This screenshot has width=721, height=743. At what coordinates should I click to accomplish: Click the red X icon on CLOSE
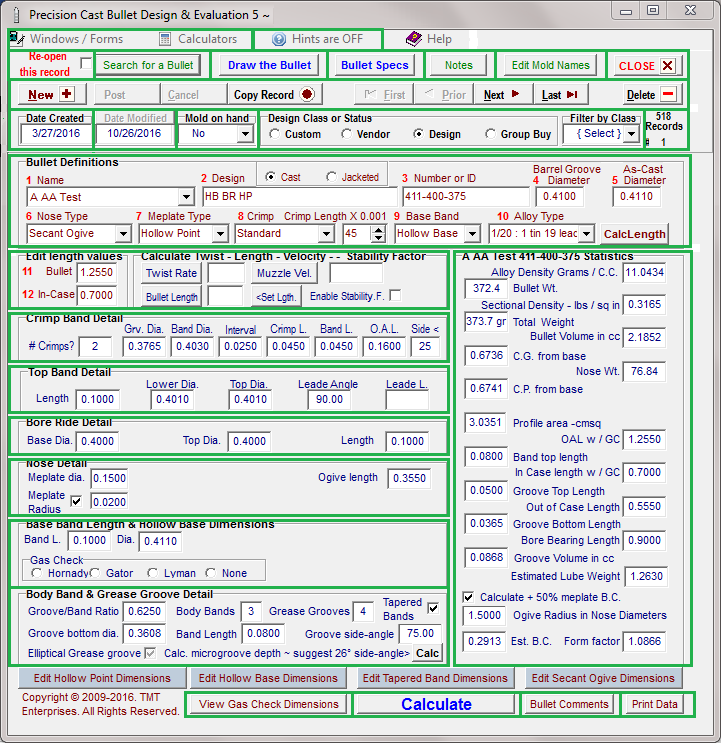tap(667, 65)
